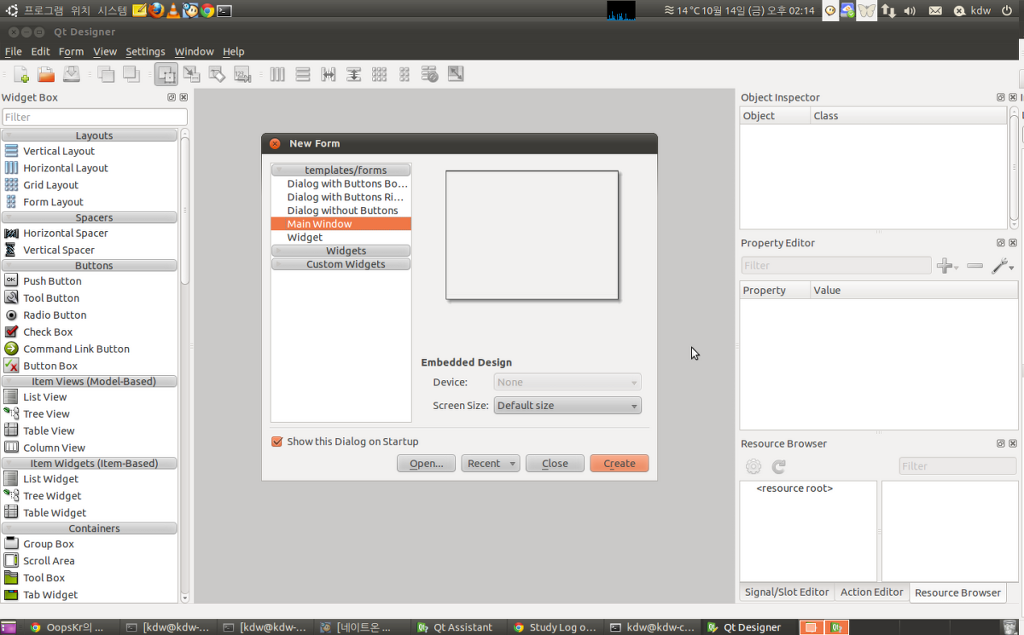Click the Widget Box filter field
The width and height of the screenshot is (1024, 635).
click(95, 117)
